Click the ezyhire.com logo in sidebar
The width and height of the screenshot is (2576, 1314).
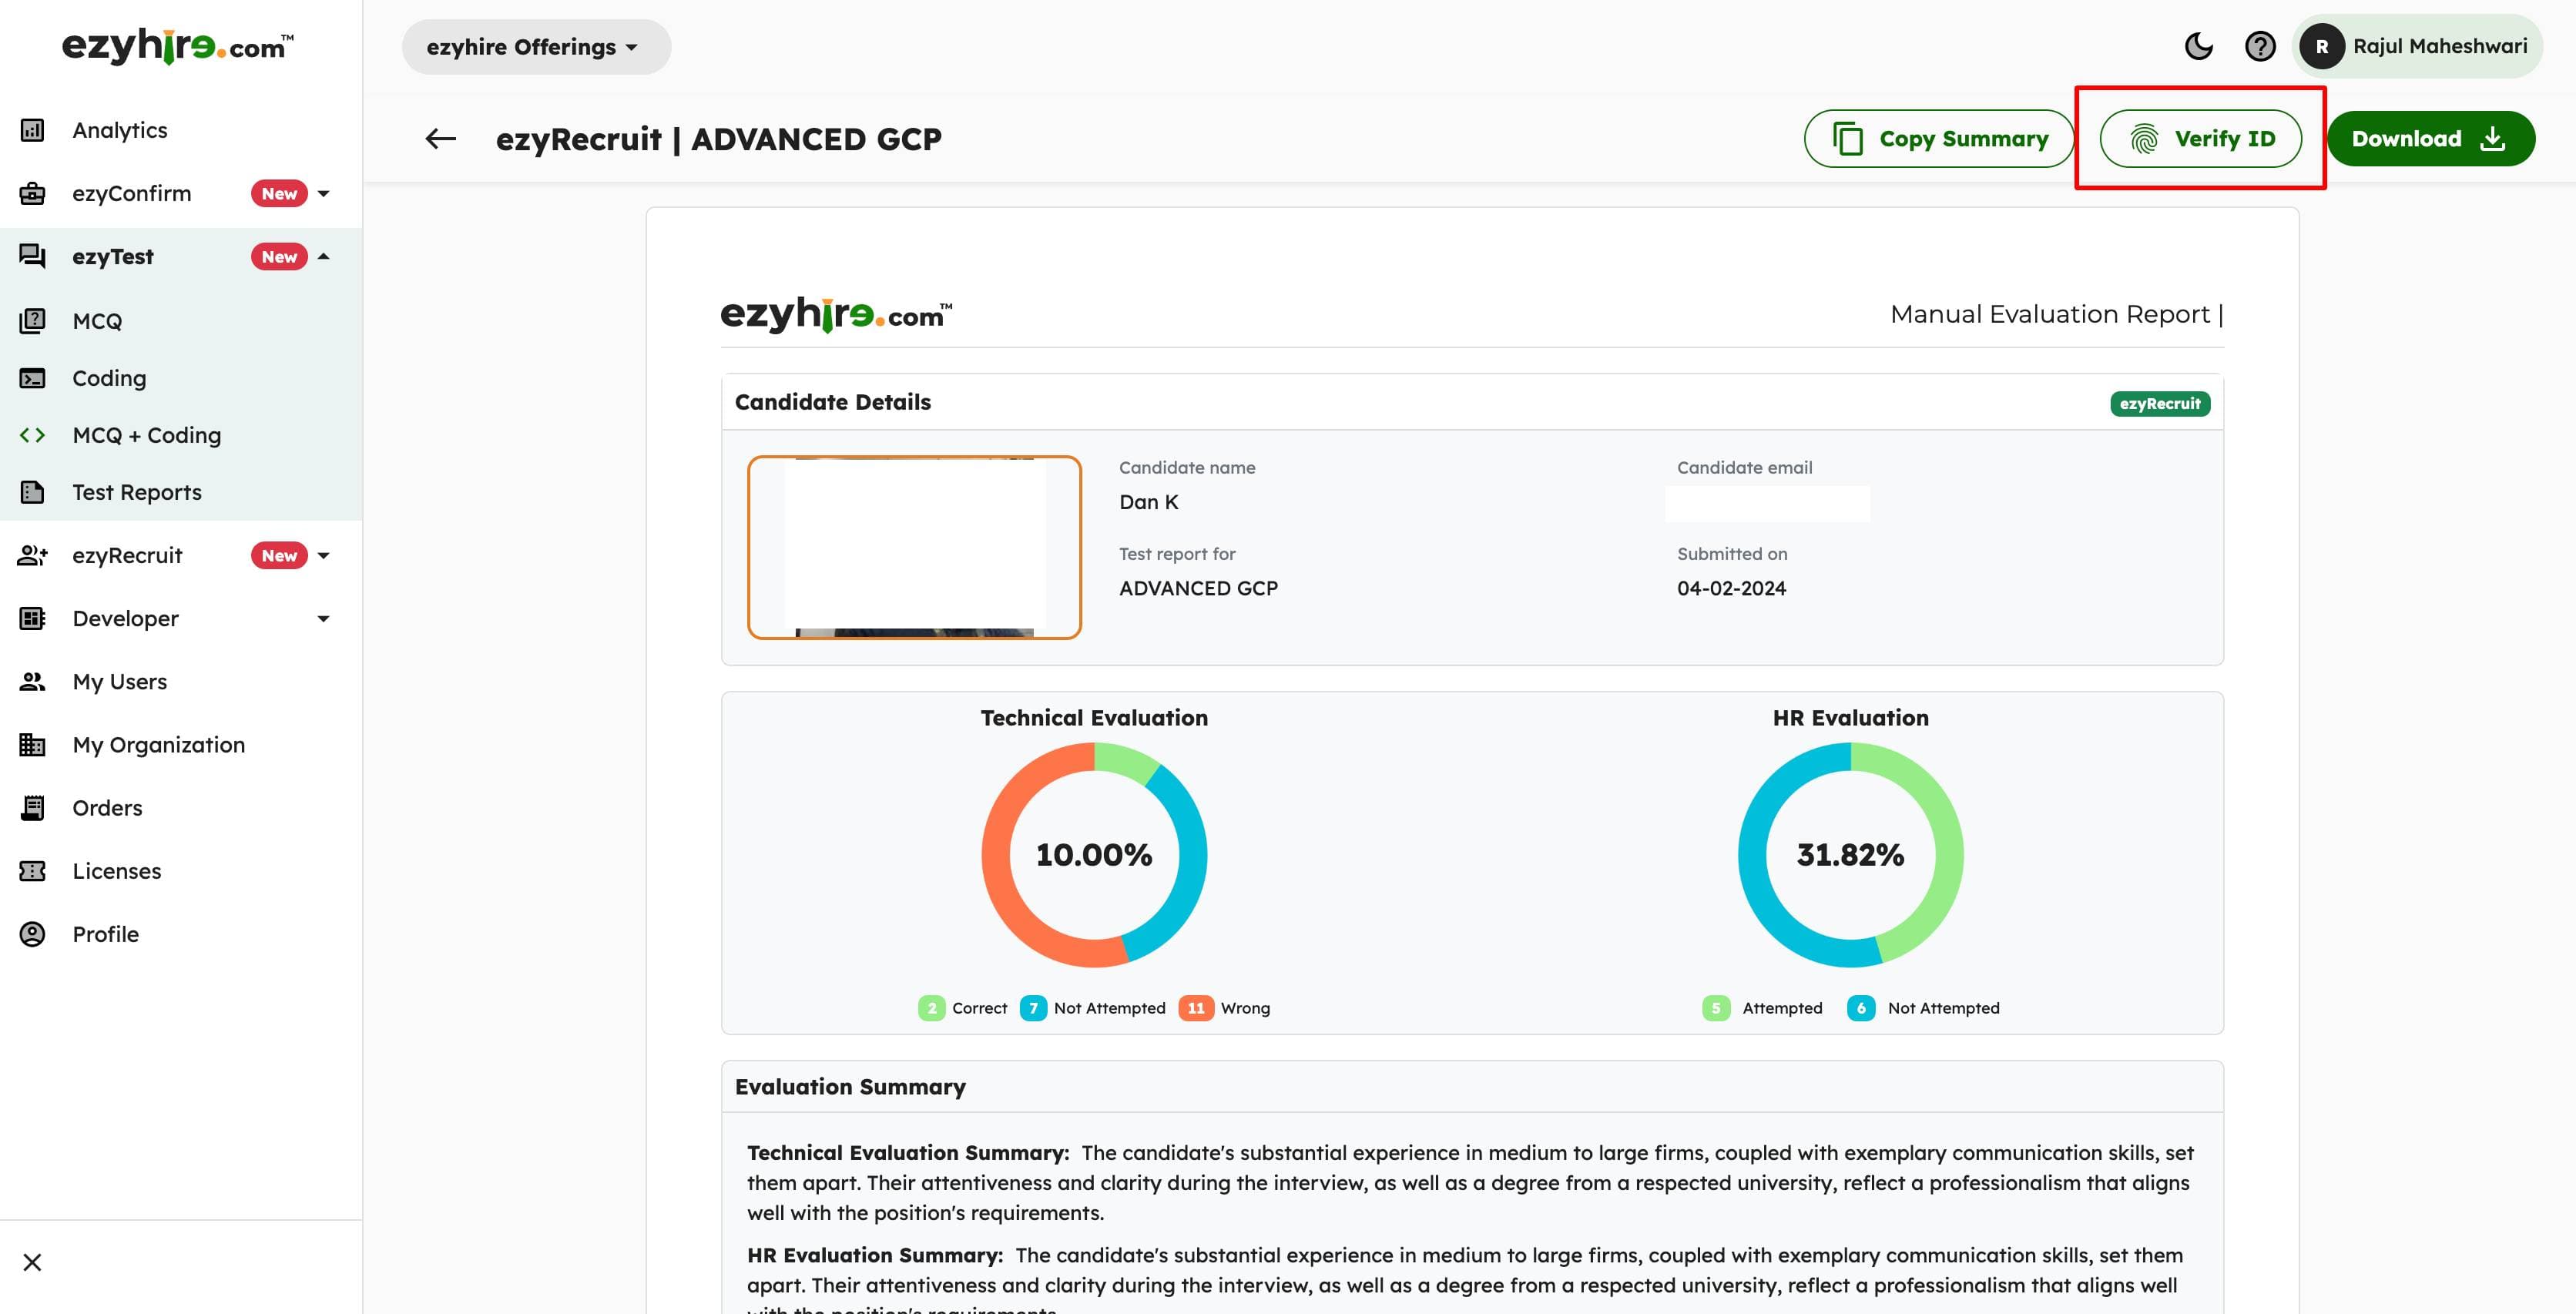(x=178, y=46)
